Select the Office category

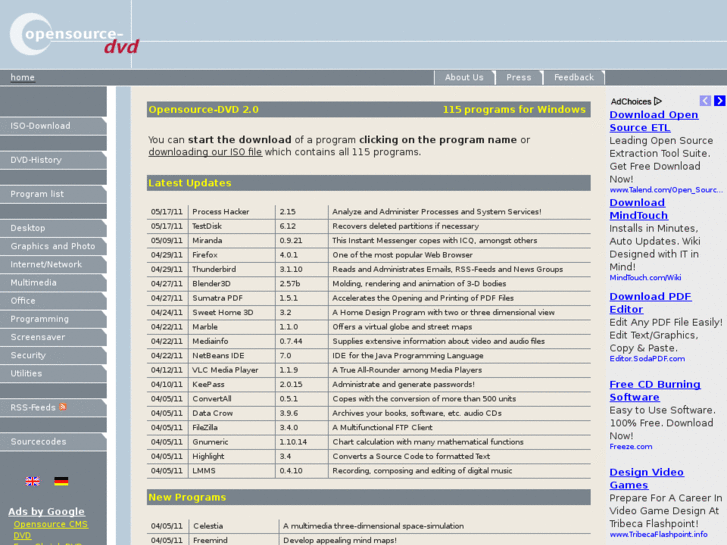[x=53, y=301]
